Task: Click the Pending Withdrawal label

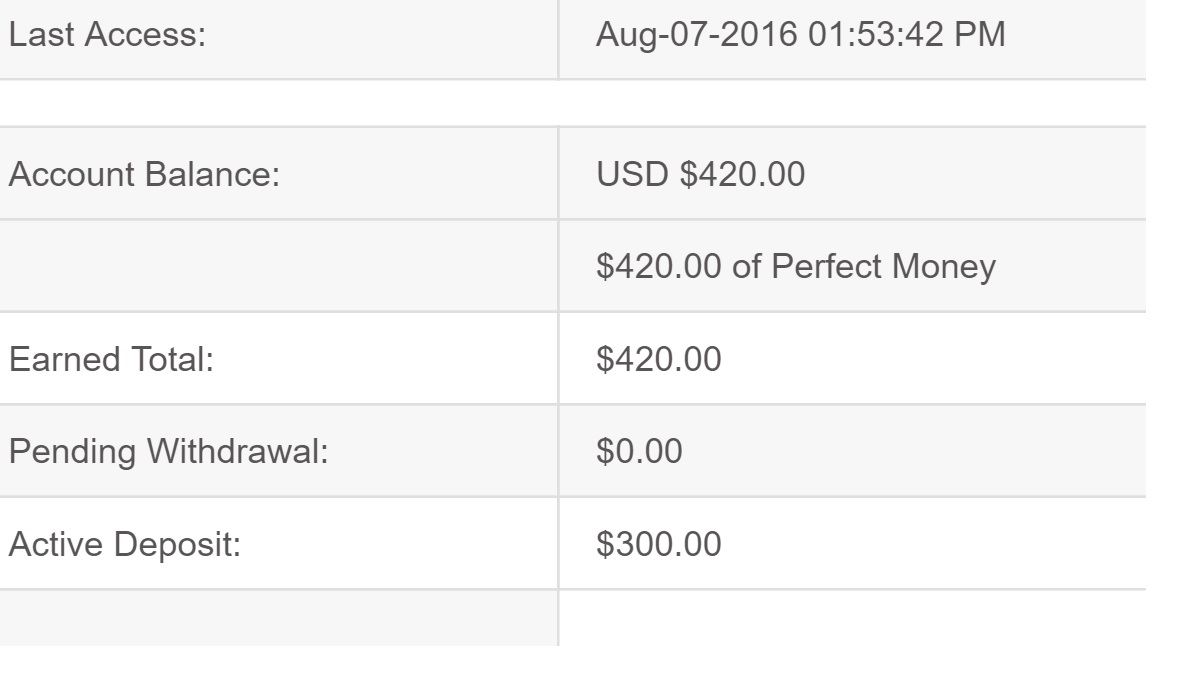Action: pos(168,451)
